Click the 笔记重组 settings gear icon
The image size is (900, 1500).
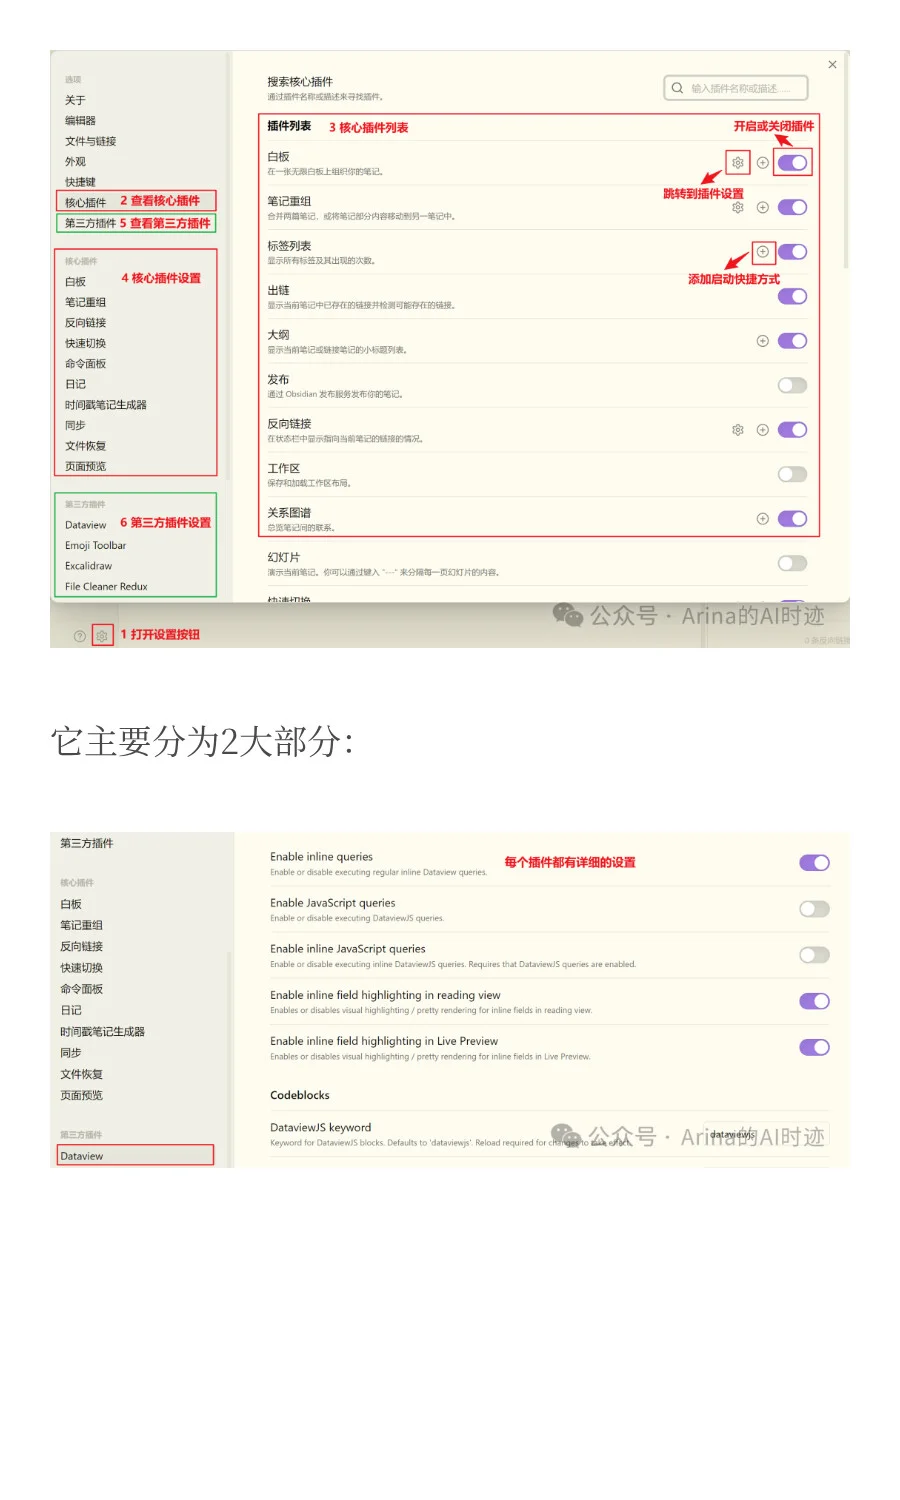click(737, 207)
